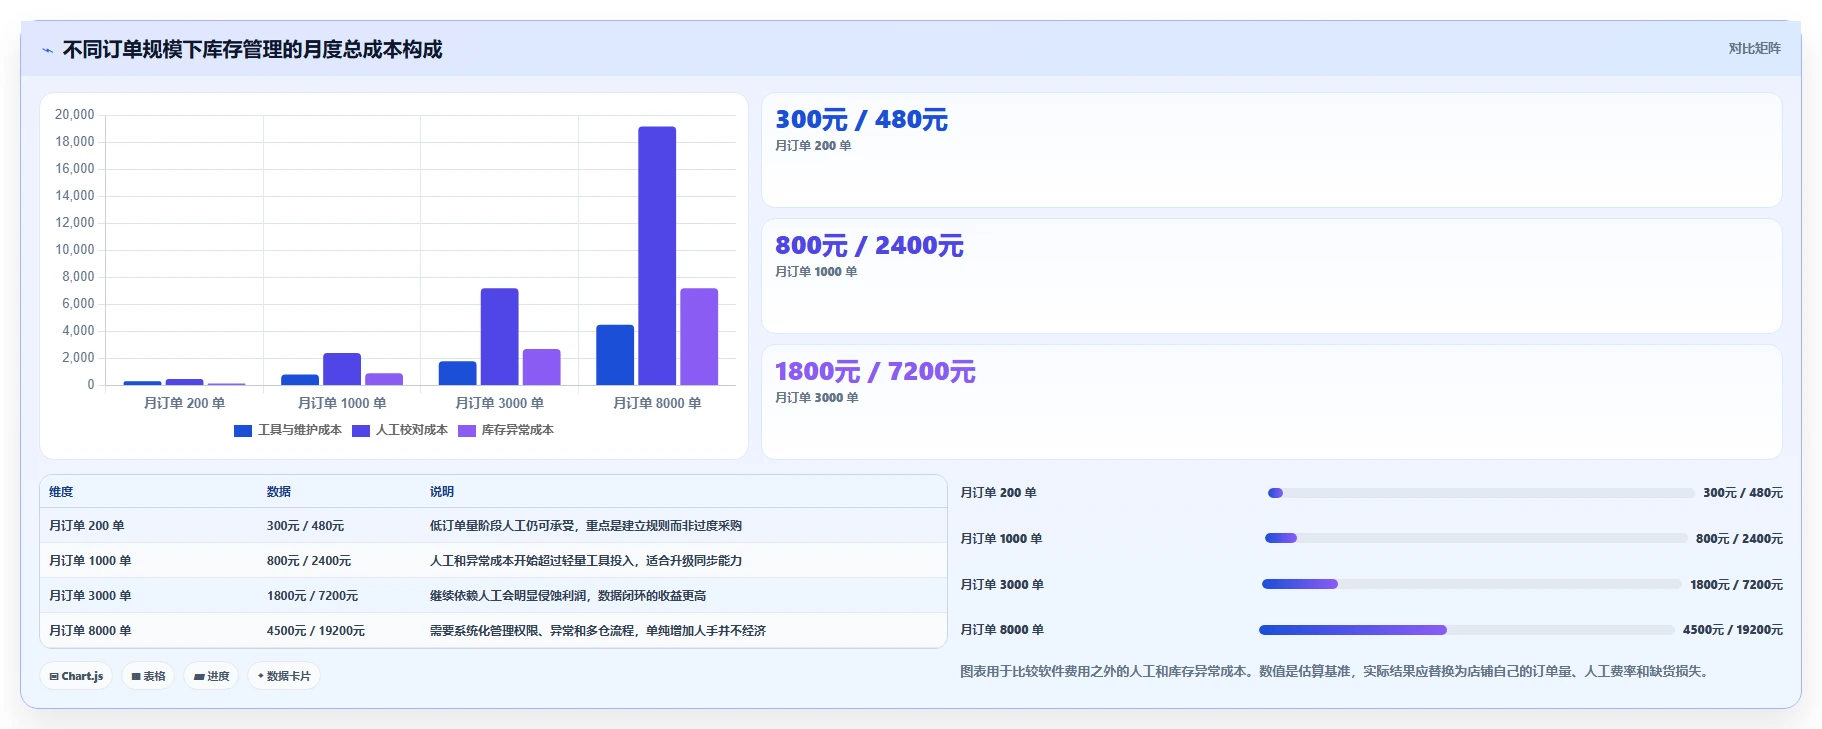The height and width of the screenshot is (729, 1822).
Task: Click the table cell 300元 / 480元
Action: point(305,526)
